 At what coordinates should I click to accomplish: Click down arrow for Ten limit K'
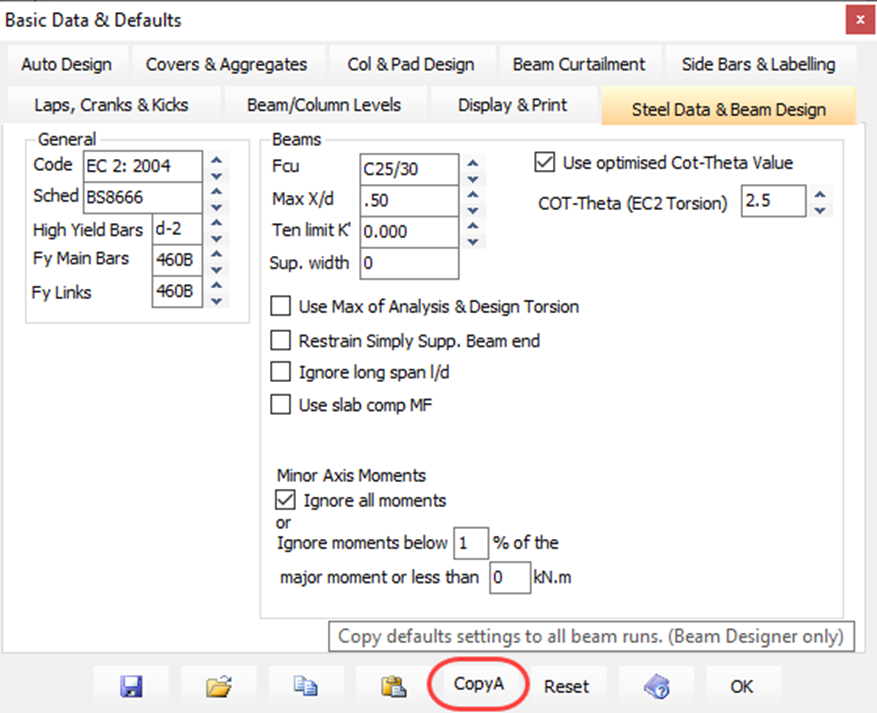(x=473, y=242)
